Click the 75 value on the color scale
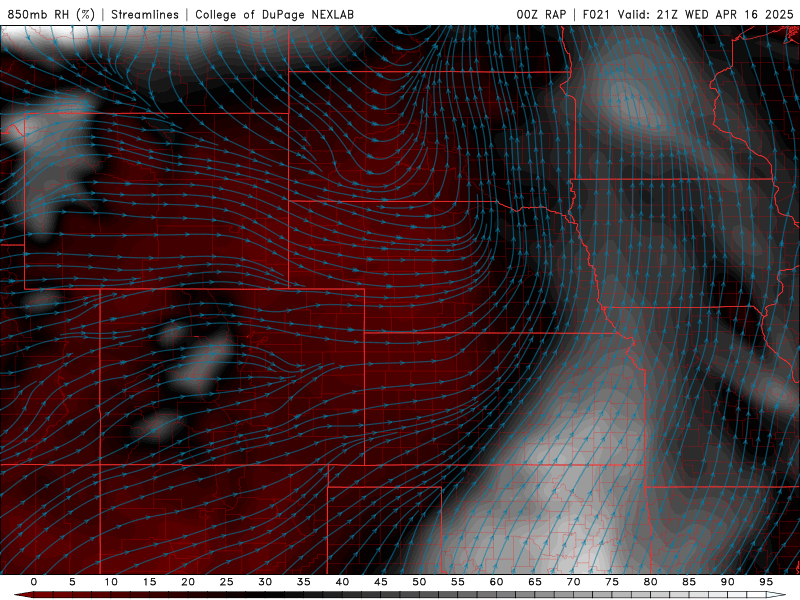Image resolution: width=800 pixels, height=600 pixels. tap(612, 582)
